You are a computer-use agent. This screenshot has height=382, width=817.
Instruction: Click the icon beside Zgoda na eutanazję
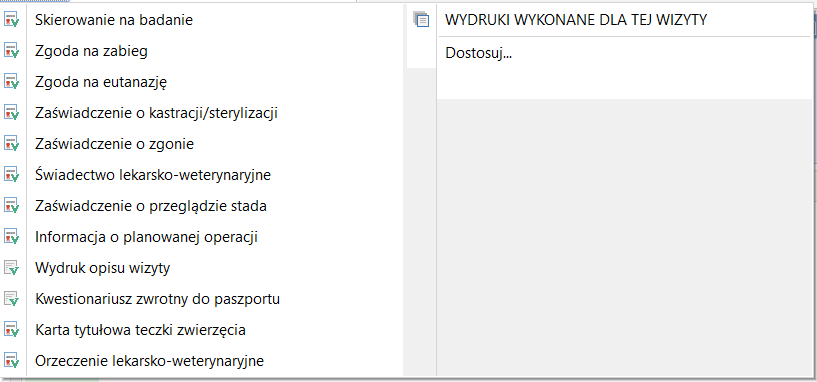[x=11, y=82]
